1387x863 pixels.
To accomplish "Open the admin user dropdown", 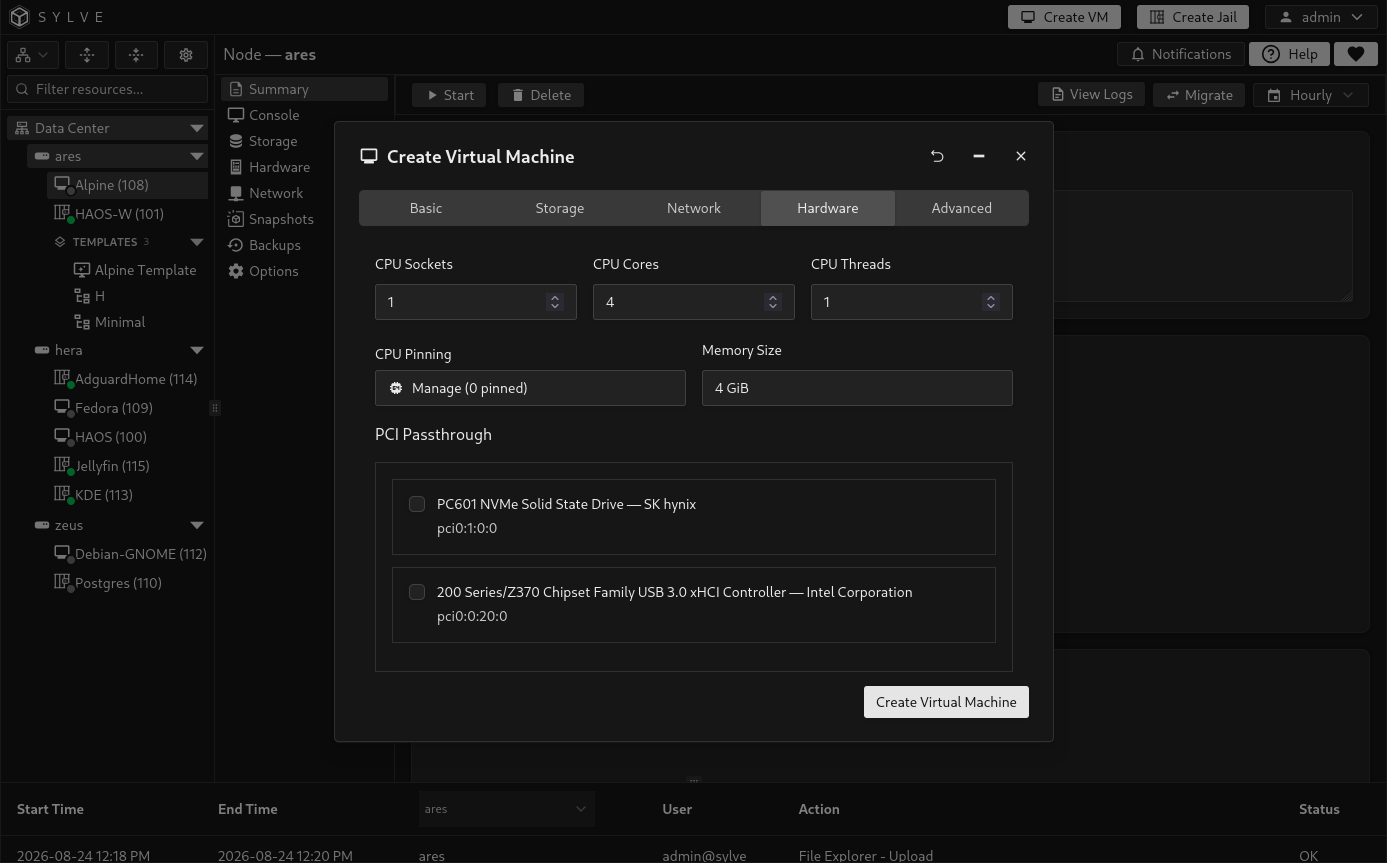I will point(1321,17).
